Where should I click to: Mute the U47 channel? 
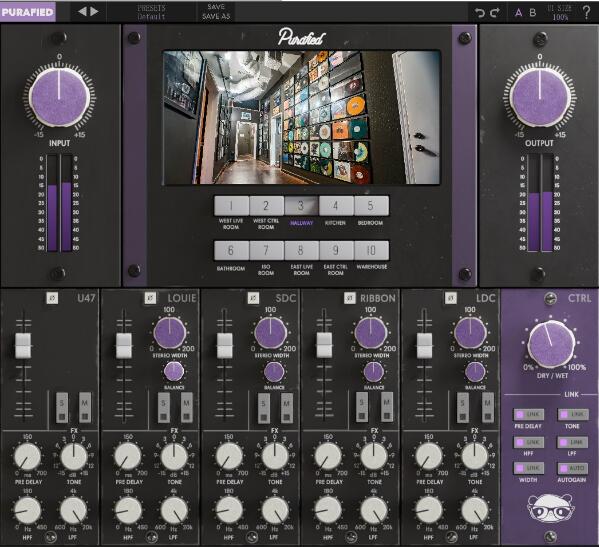click(85, 407)
